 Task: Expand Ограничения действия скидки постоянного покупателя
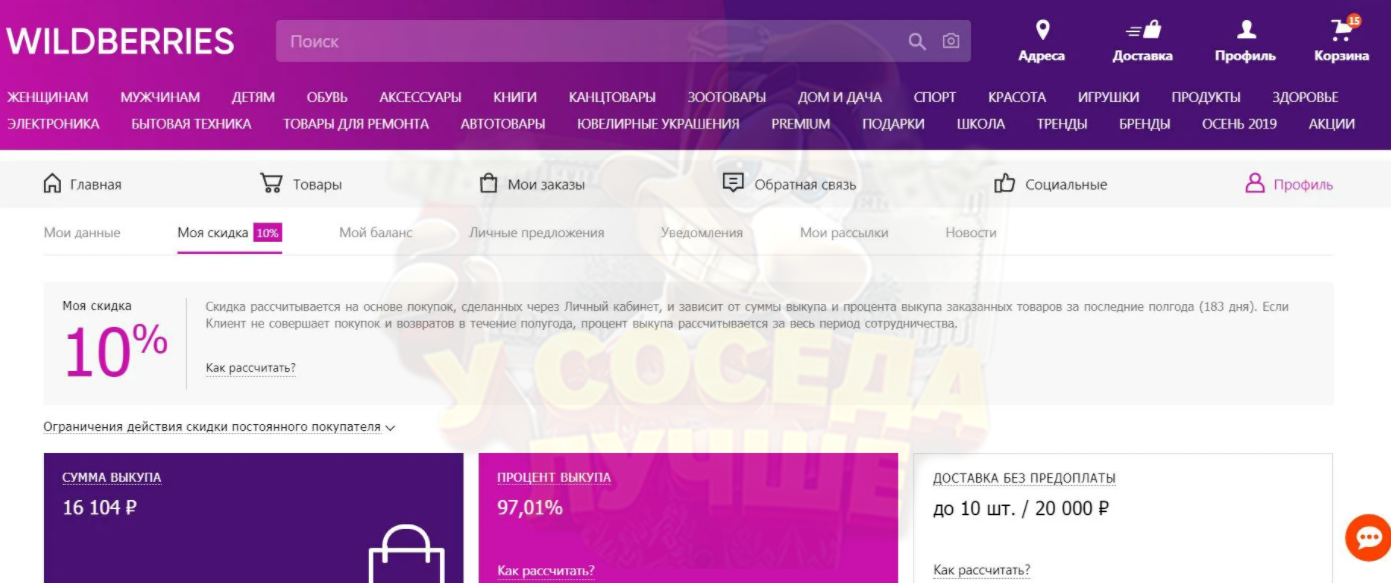[219, 427]
